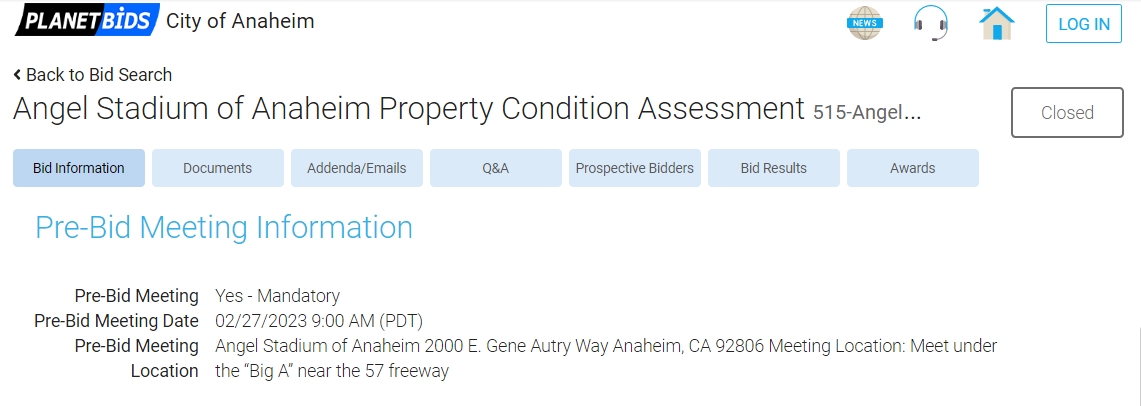Click the Pre-Bid Meeting Information heading
1141x406 pixels.
224,228
